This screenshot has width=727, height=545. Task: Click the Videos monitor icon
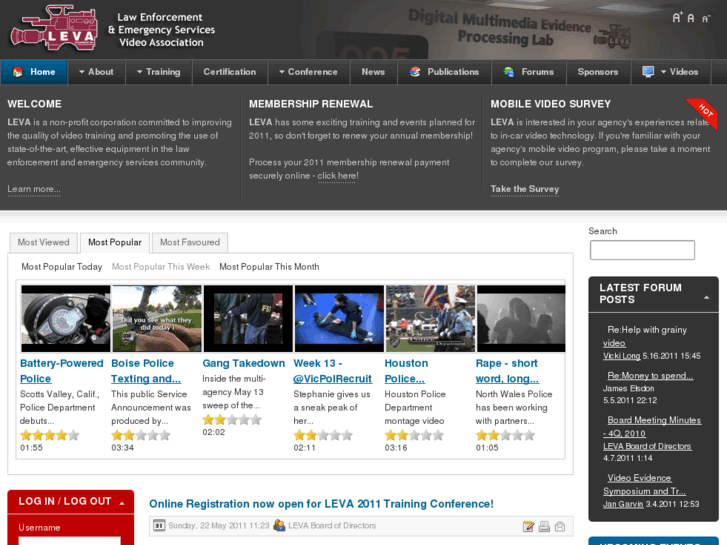click(648, 71)
